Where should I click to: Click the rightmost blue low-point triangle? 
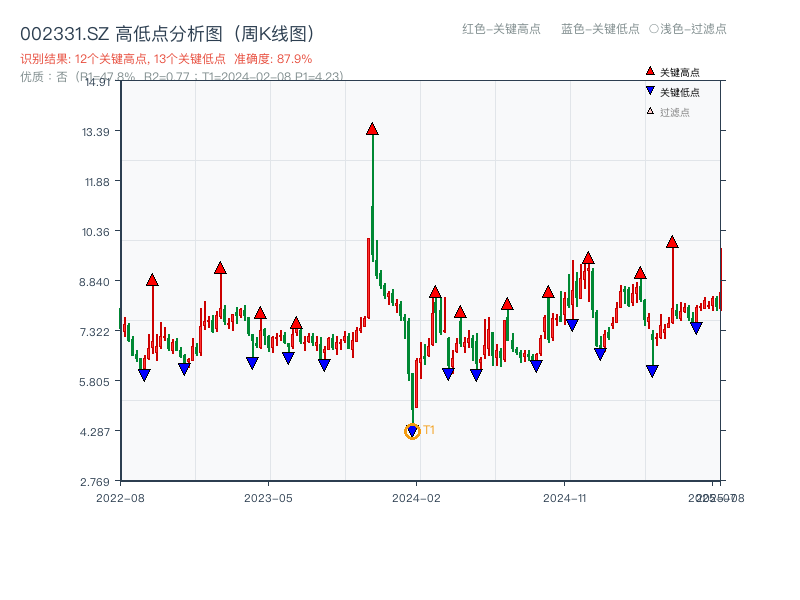click(696, 328)
